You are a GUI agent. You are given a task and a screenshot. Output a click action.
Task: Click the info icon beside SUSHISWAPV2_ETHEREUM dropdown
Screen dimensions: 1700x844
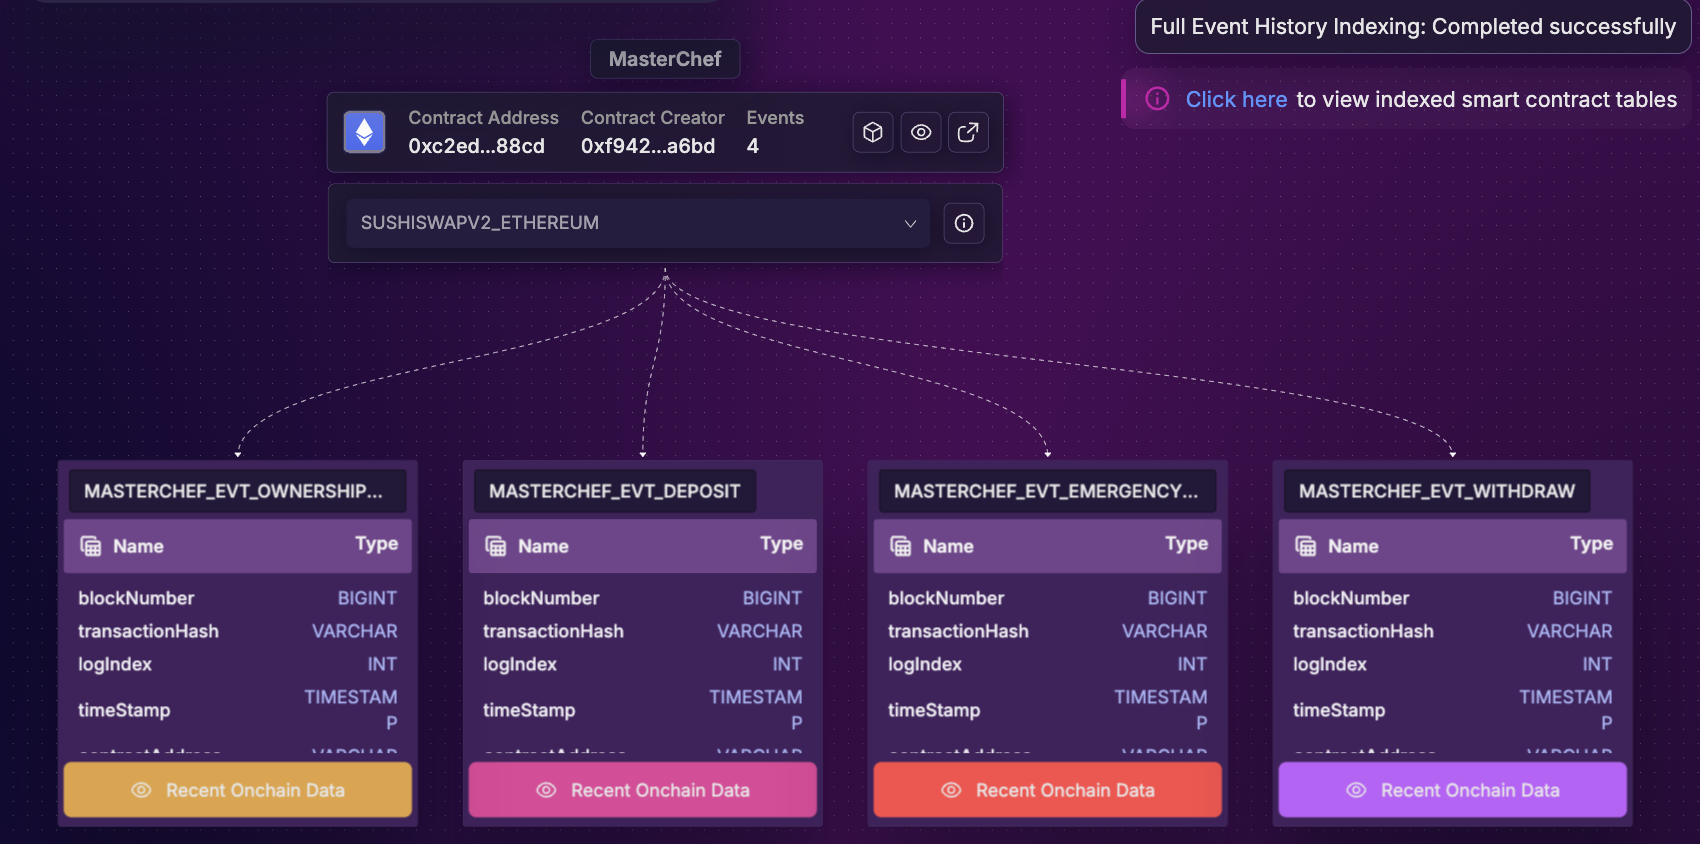[964, 223]
